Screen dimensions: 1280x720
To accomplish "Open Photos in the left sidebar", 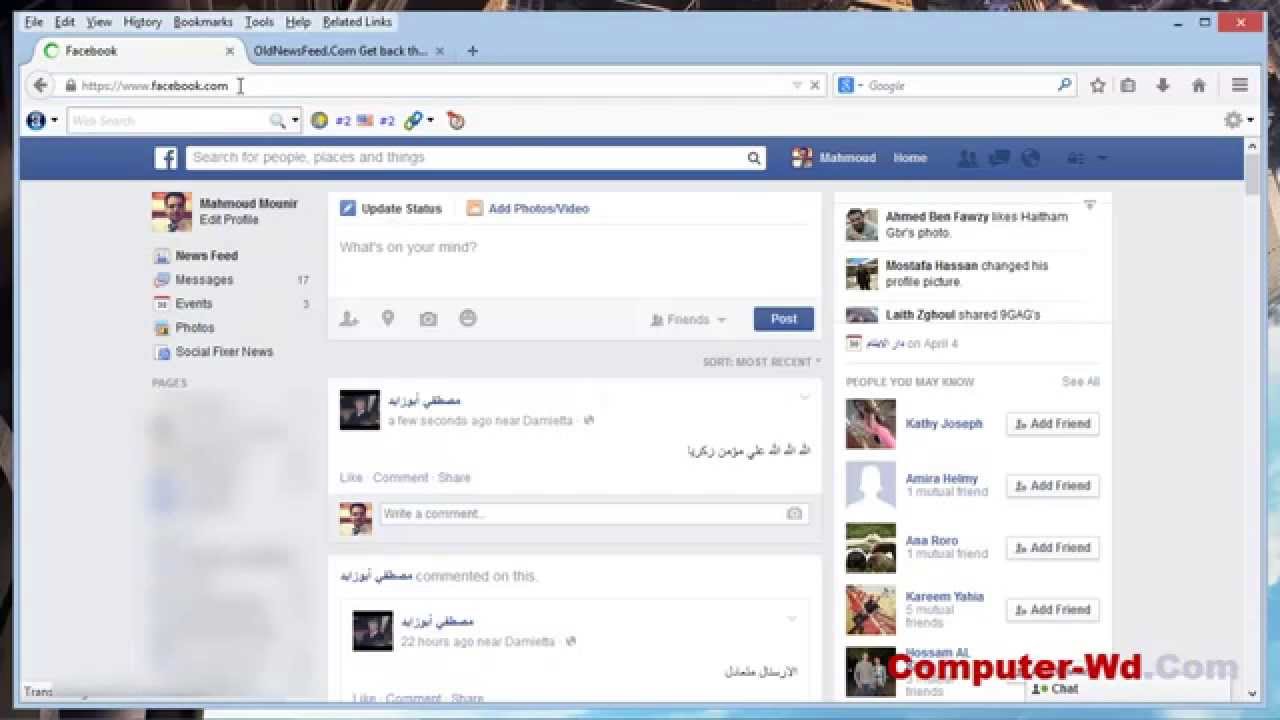I will [194, 328].
